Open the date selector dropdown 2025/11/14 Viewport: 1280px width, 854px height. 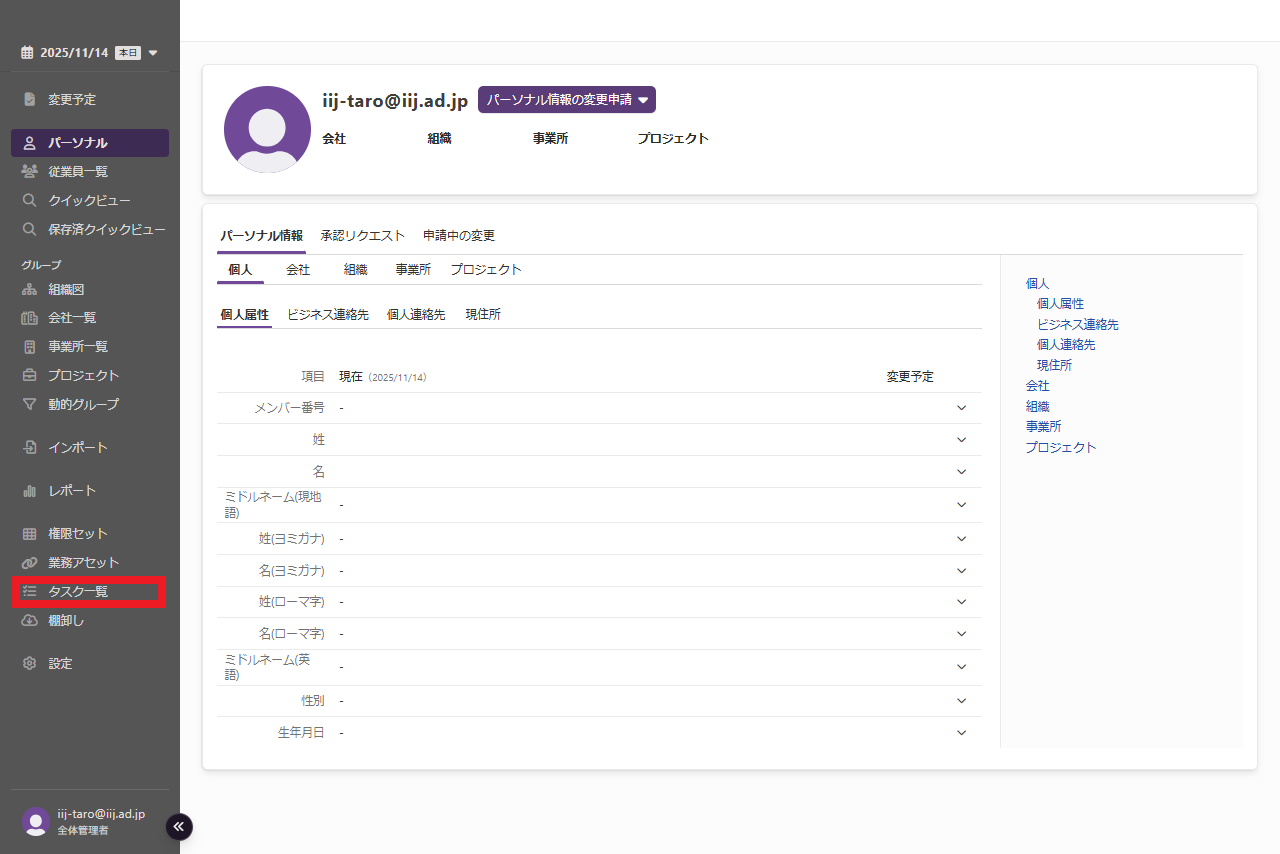[x=89, y=53]
